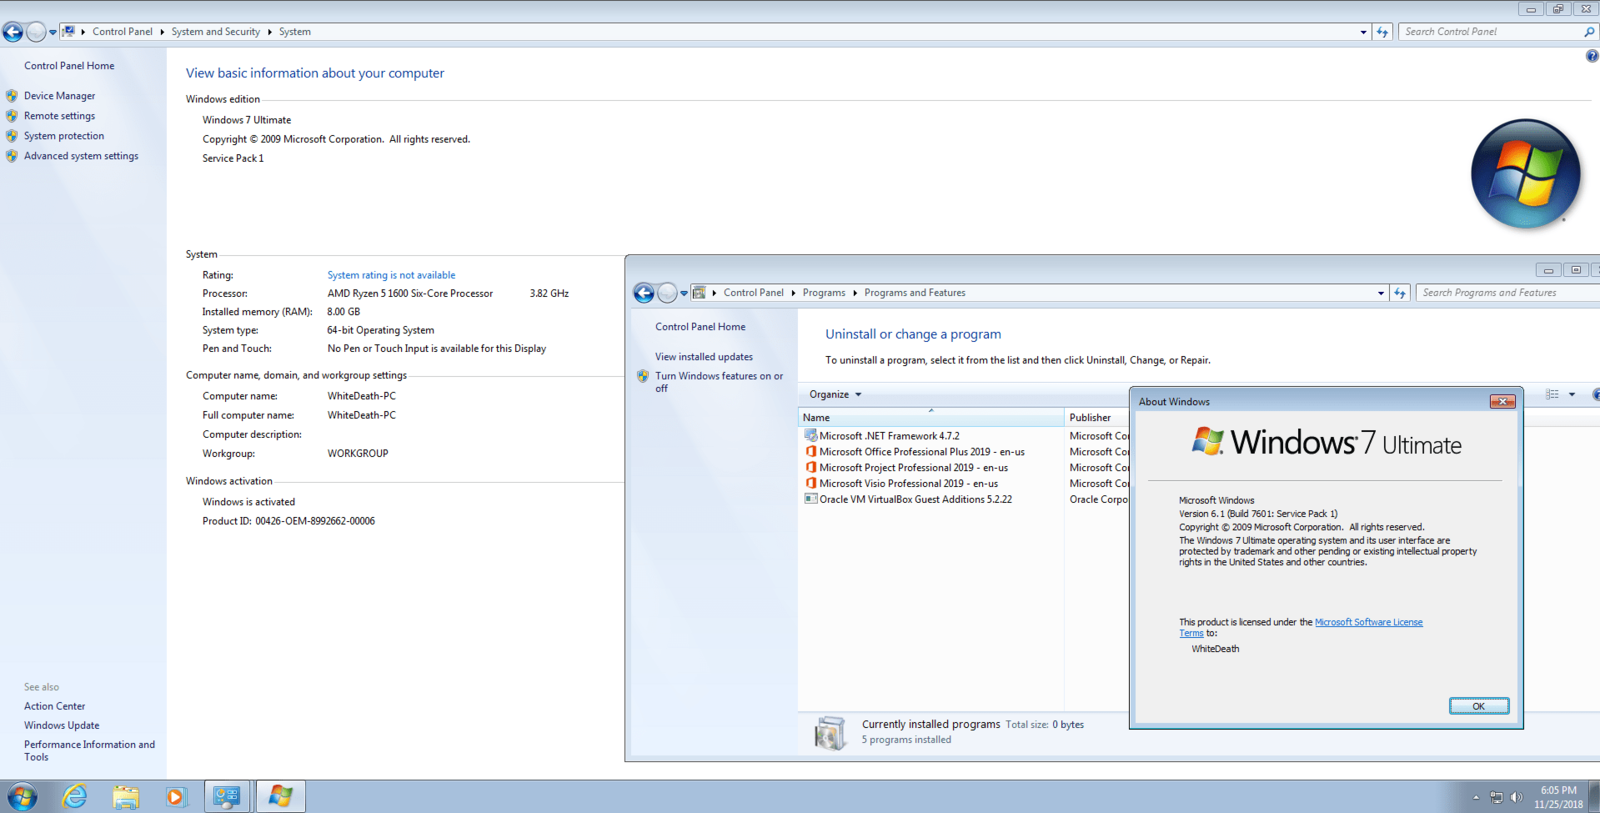This screenshot has height=813, width=1600.
Task: Sort by the Name column header
Action: click(931, 418)
